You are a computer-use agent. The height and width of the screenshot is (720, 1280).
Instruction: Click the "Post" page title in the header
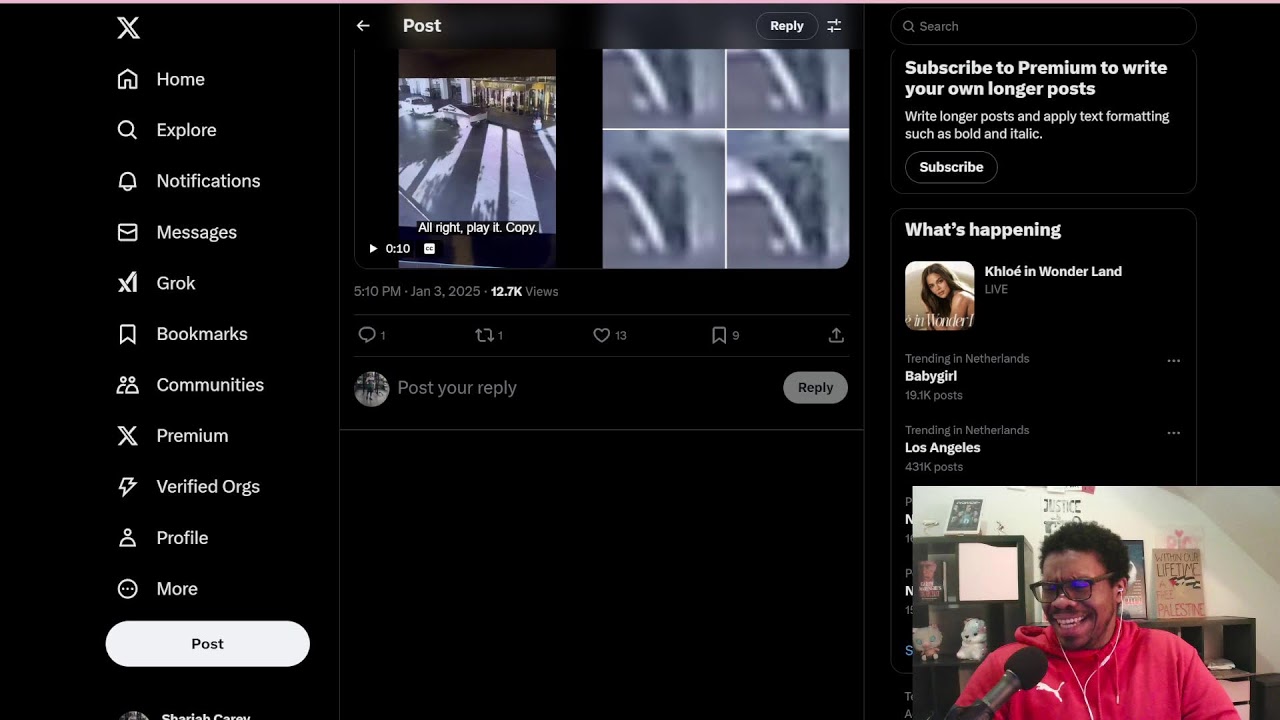point(422,26)
